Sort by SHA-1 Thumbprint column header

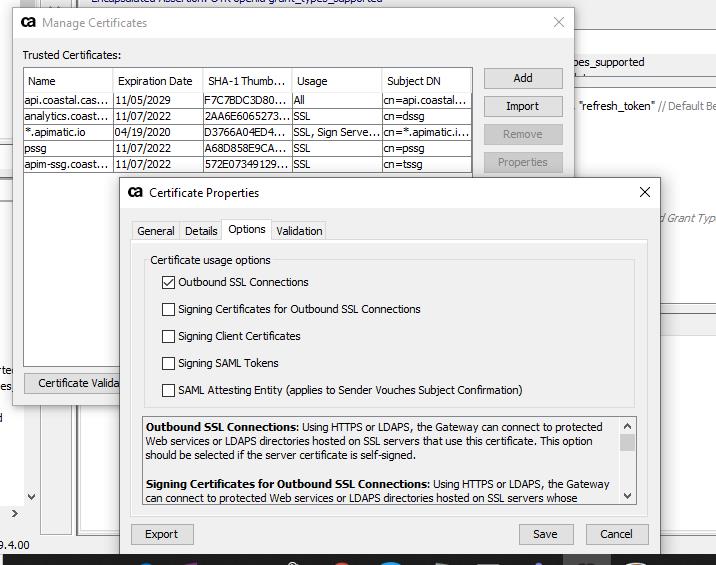(x=247, y=81)
